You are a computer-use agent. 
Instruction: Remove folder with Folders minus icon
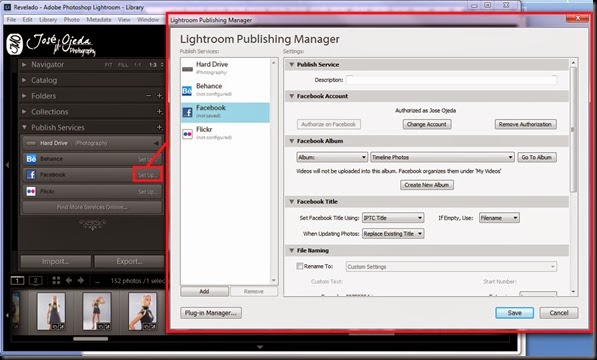point(149,96)
